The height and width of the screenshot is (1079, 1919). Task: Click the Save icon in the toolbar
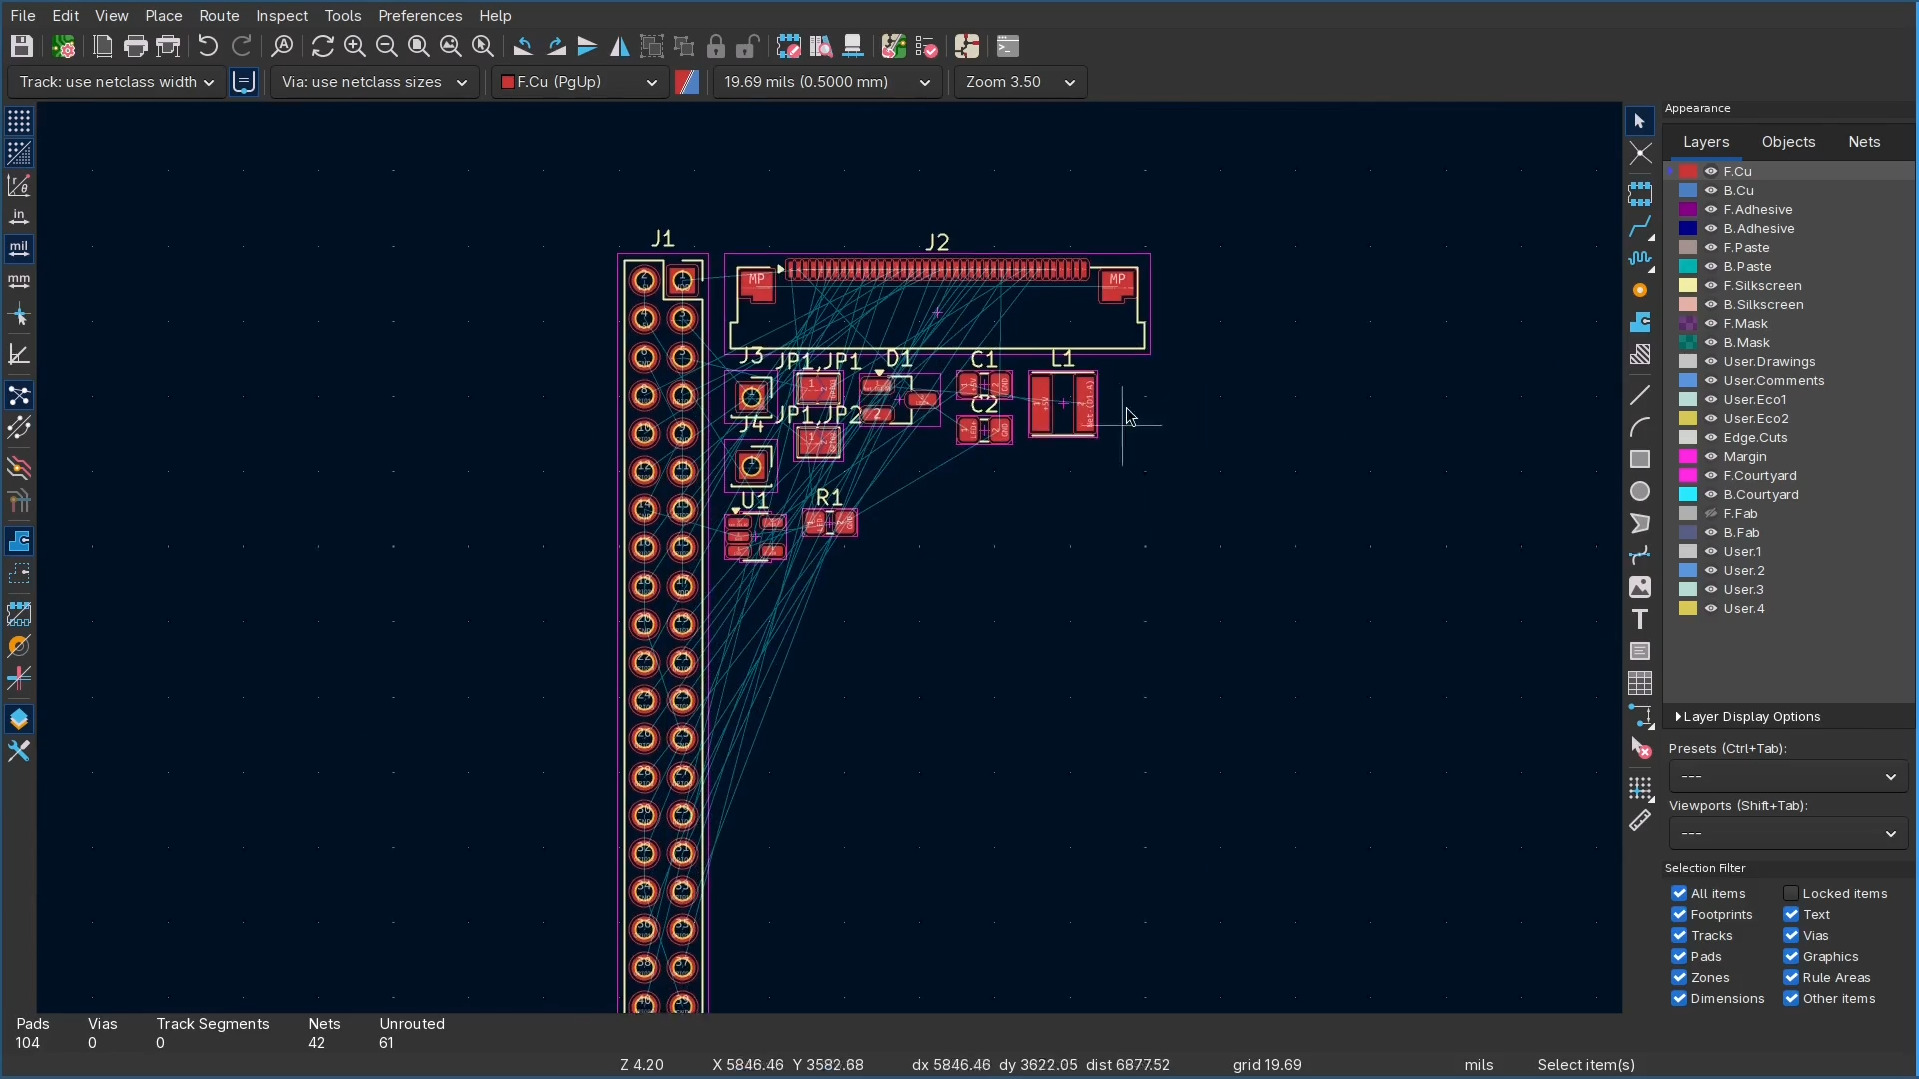click(x=22, y=47)
